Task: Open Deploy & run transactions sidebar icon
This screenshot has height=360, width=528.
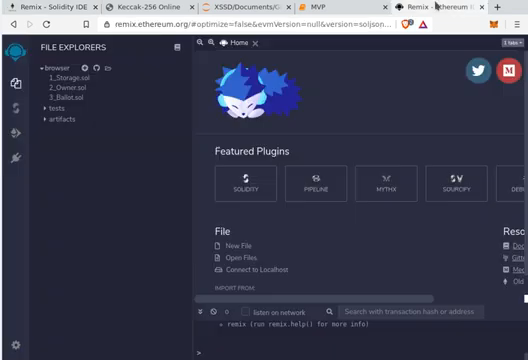Action: tap(16, 133)
